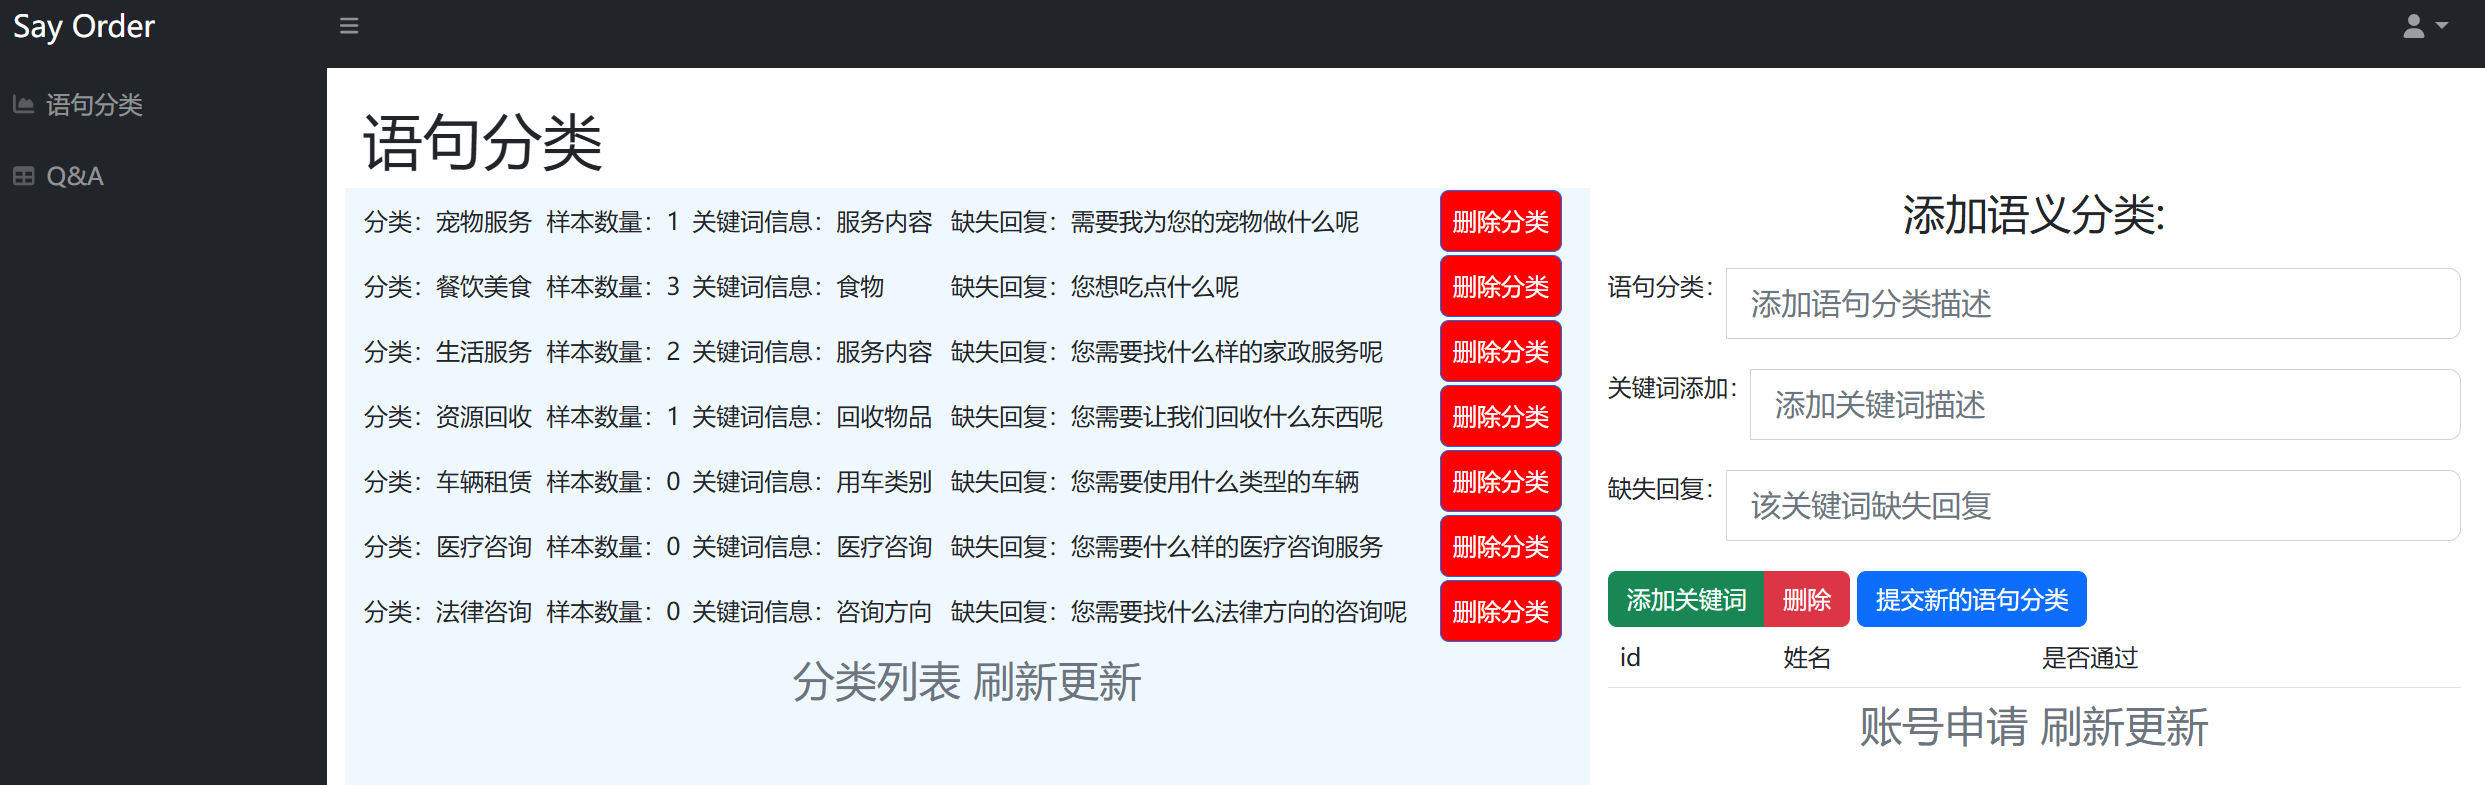
Task: Delete the 车辆租赁 category
Action: coord(1500,481)
